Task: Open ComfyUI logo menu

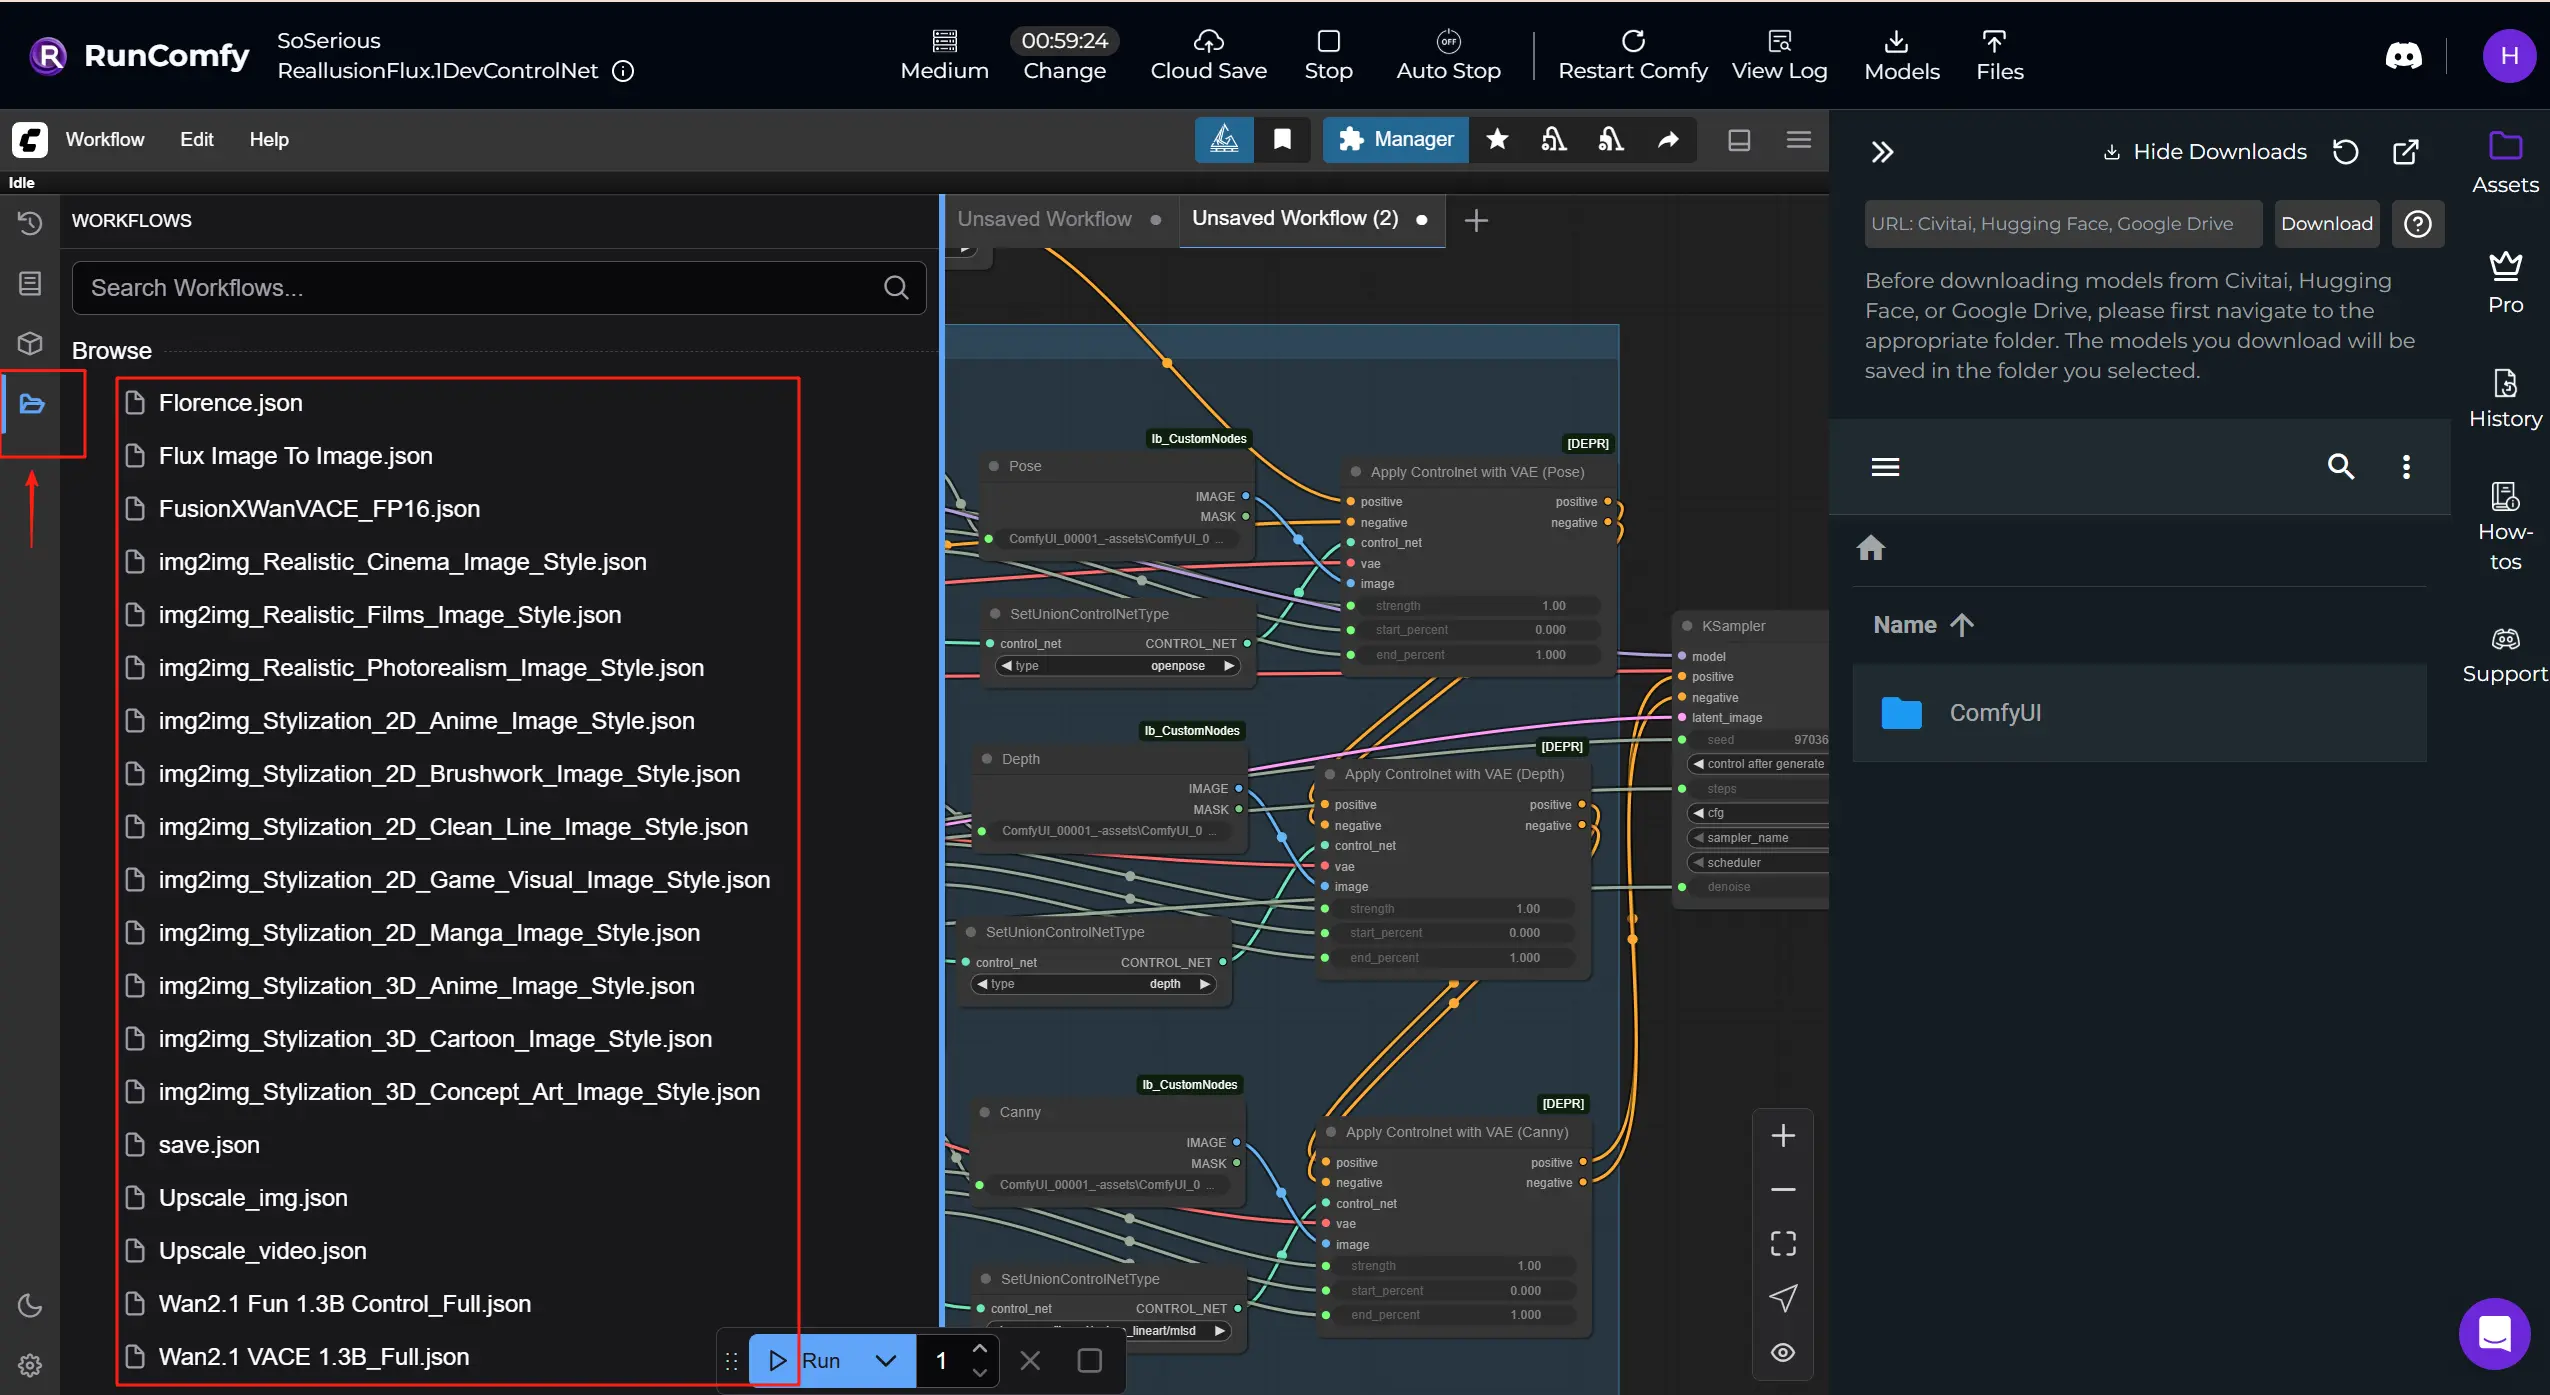Action: 30,139
